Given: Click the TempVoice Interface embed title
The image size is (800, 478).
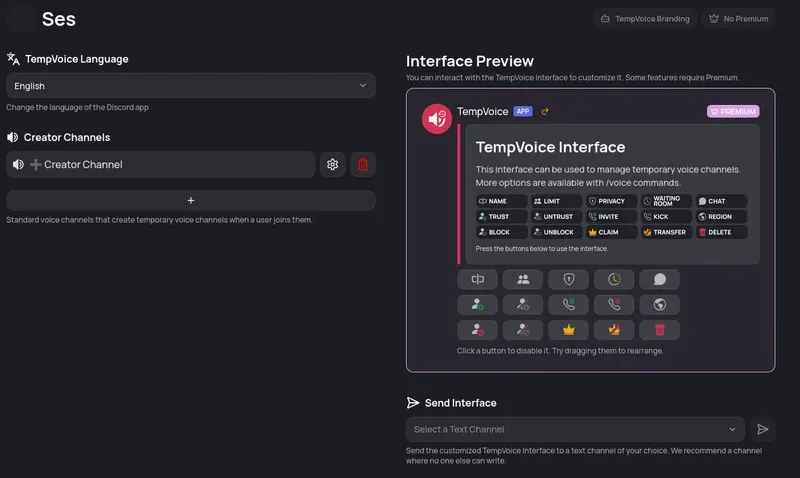Looking at the screenshot, I should 550,147.
